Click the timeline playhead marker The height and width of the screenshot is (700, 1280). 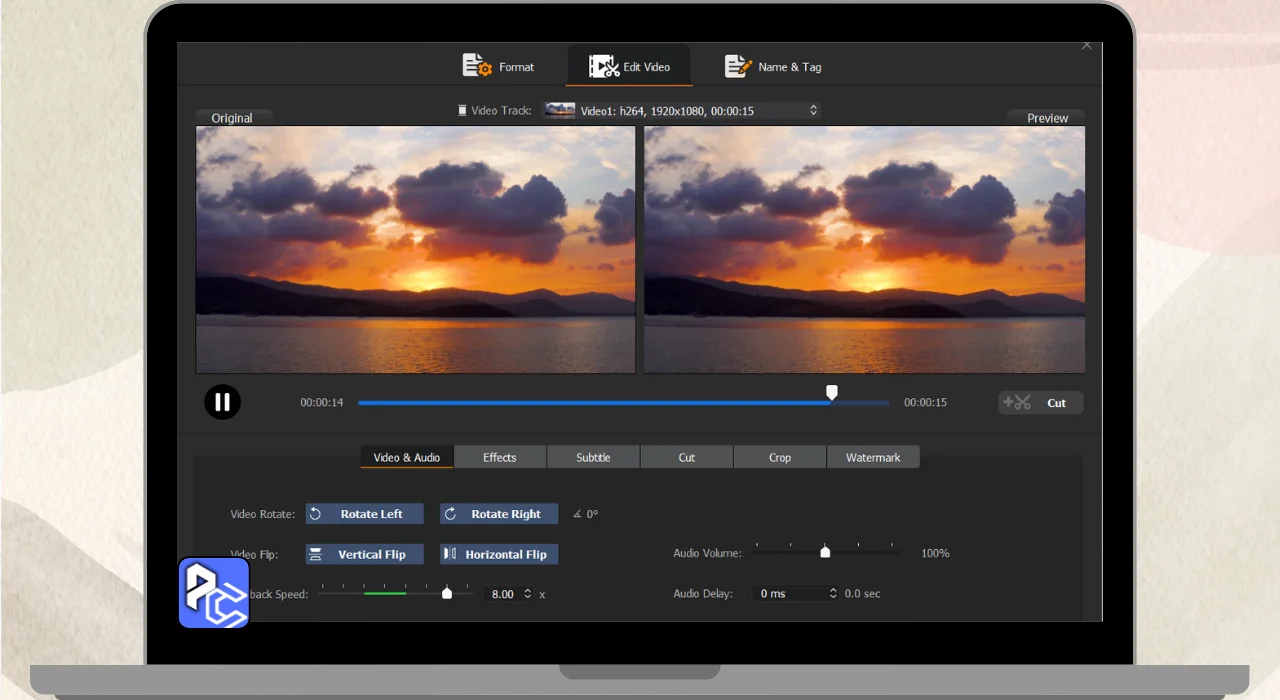pyautogui.click(x=832, y=393)
